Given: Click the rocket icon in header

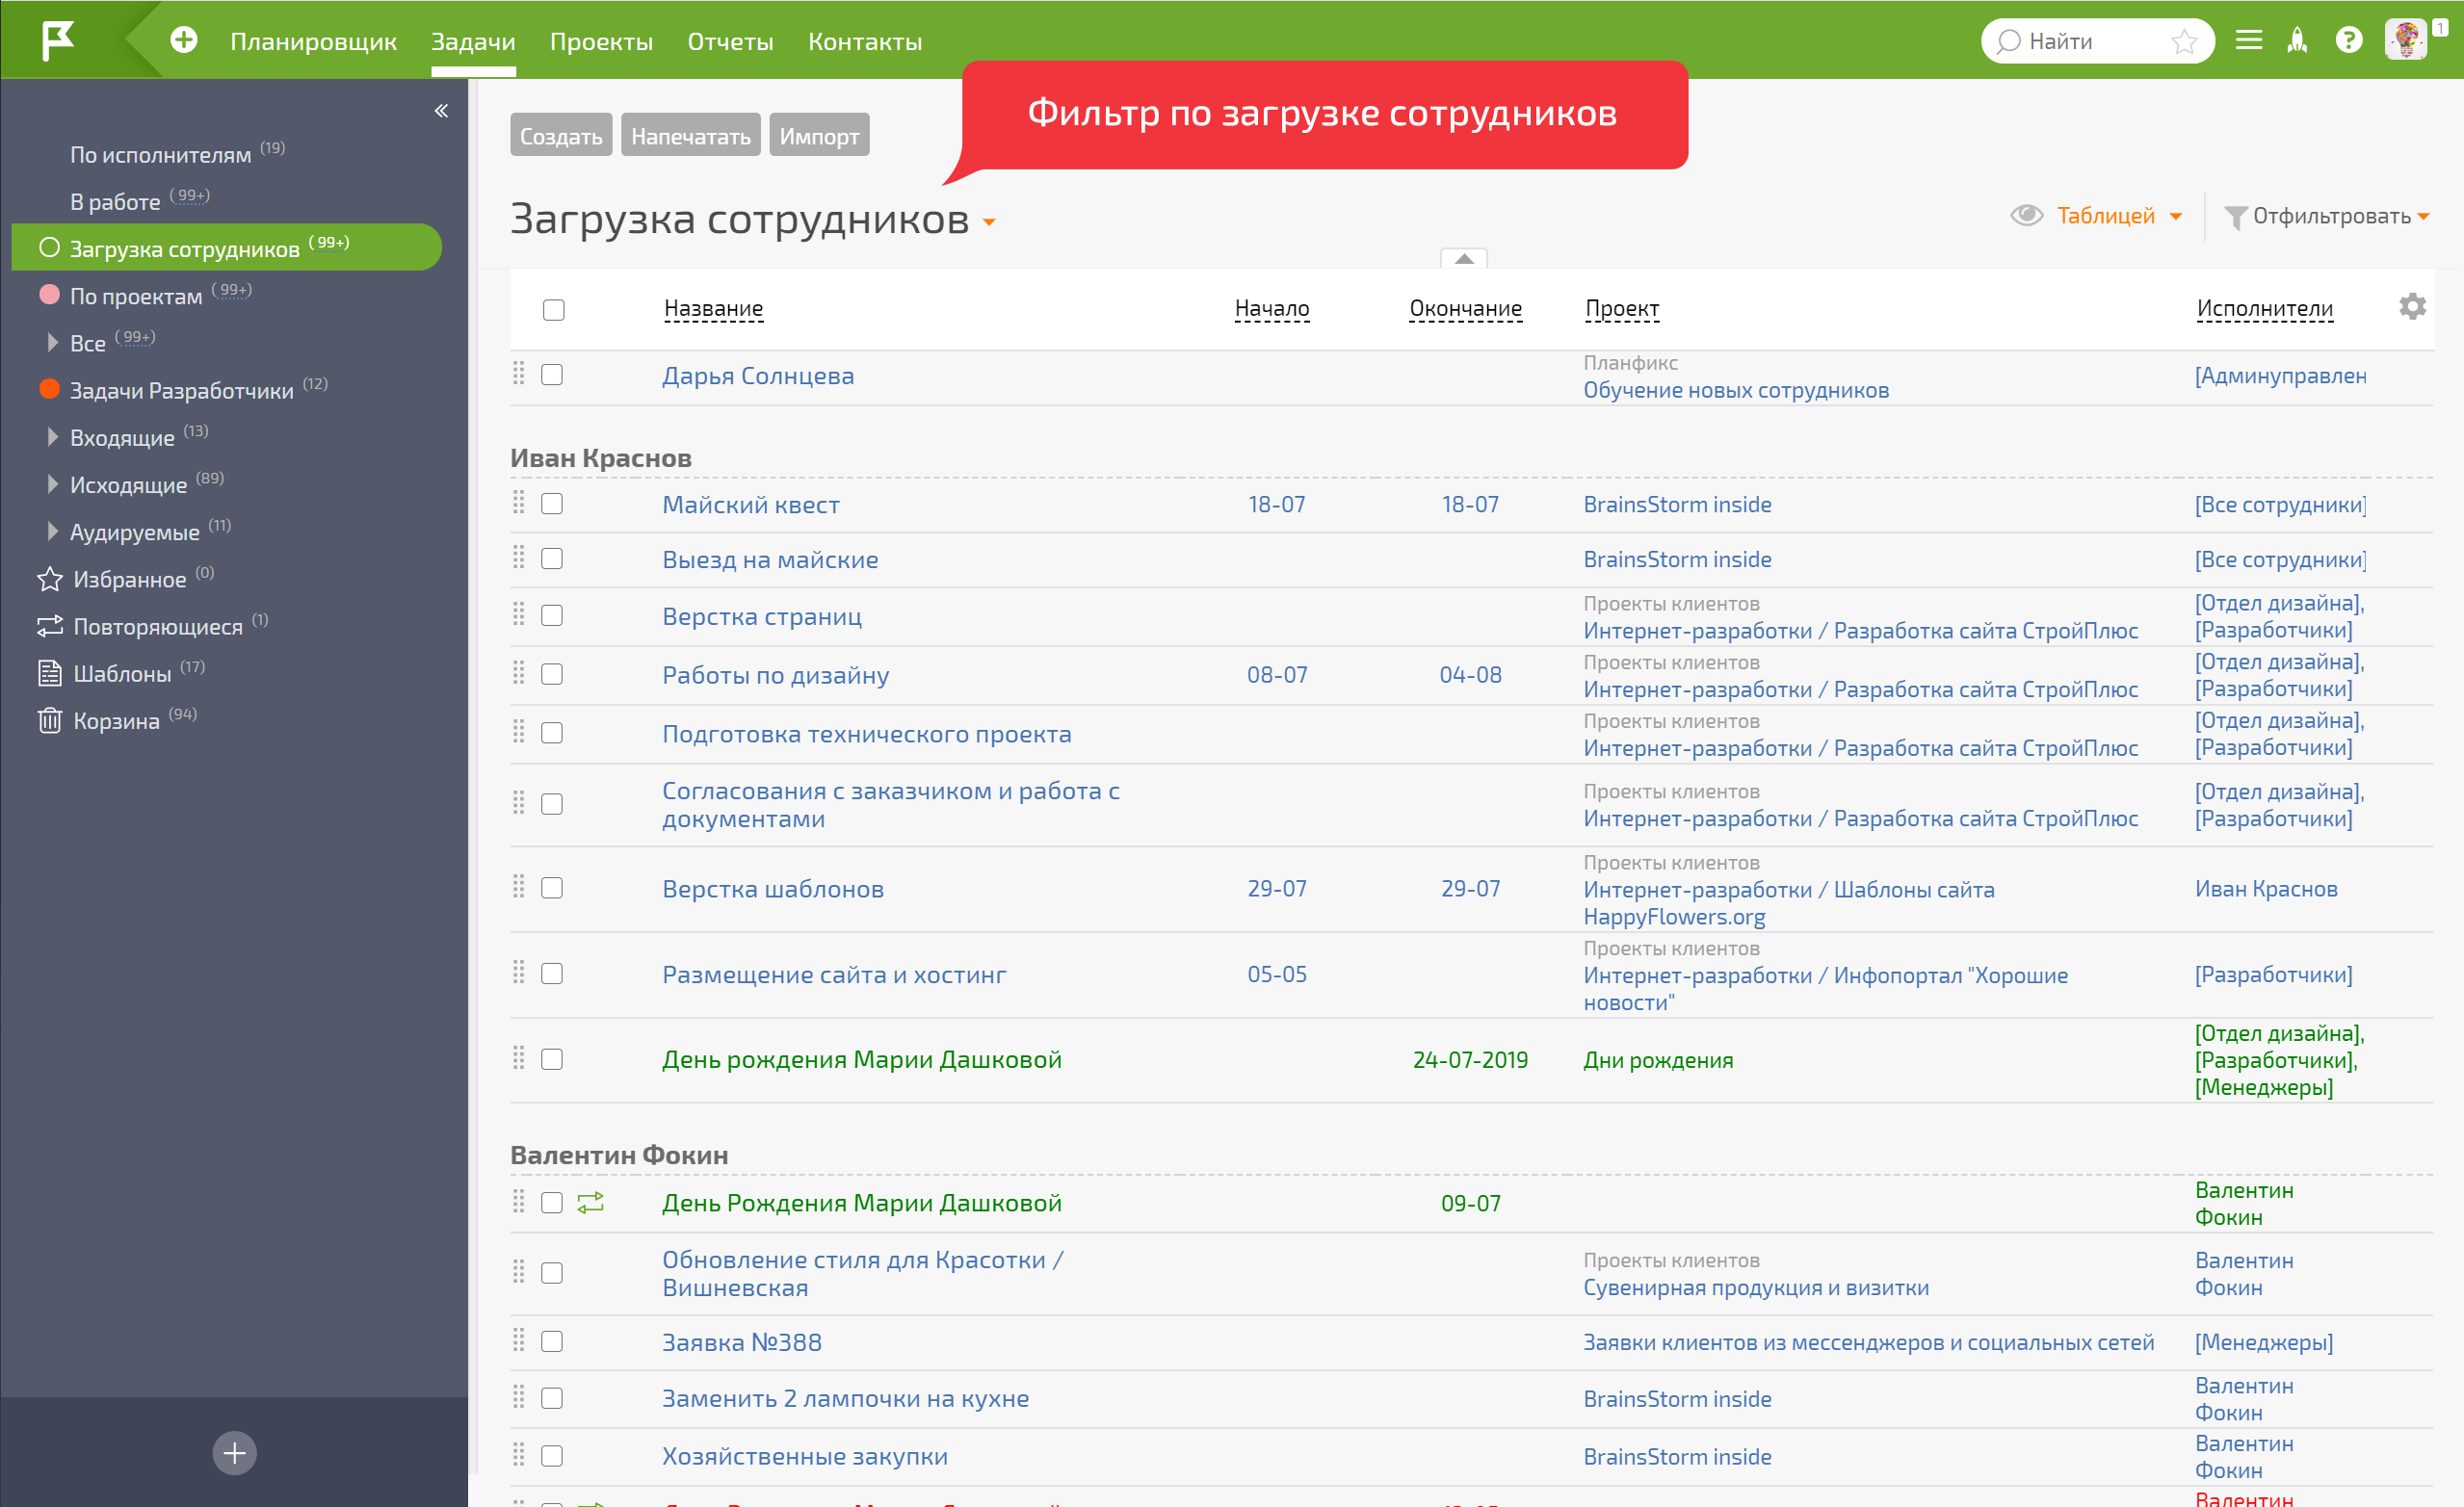Looking at the screenshot, I should pos(2297,40).
